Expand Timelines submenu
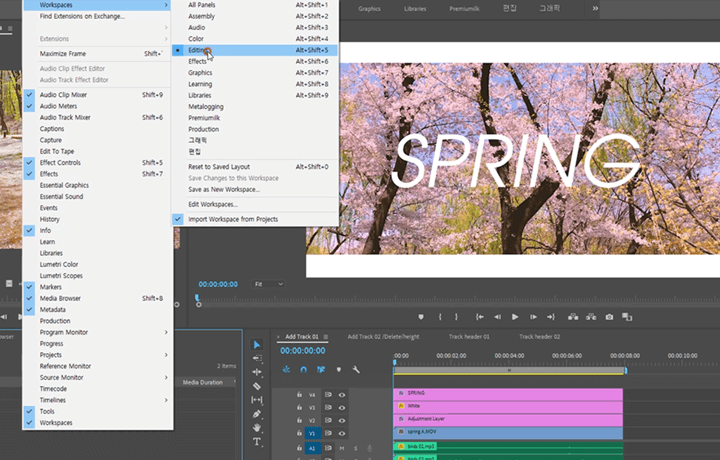Screen dimensions: 720x460 point(98,400)
